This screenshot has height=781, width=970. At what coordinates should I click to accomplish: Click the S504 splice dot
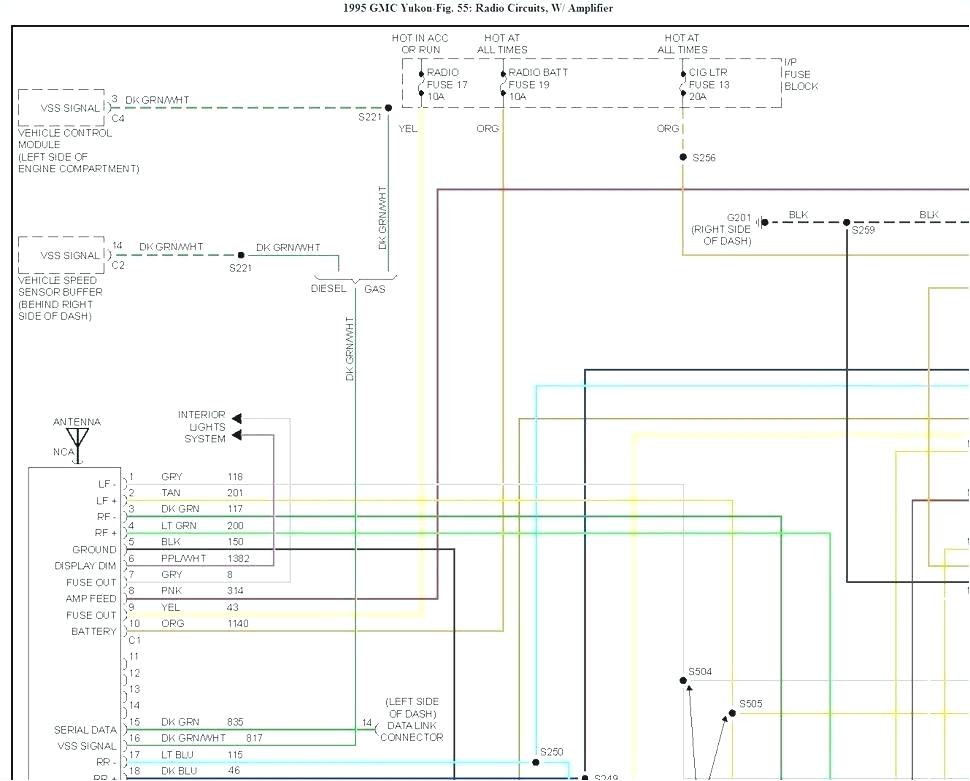pos(687,682)
